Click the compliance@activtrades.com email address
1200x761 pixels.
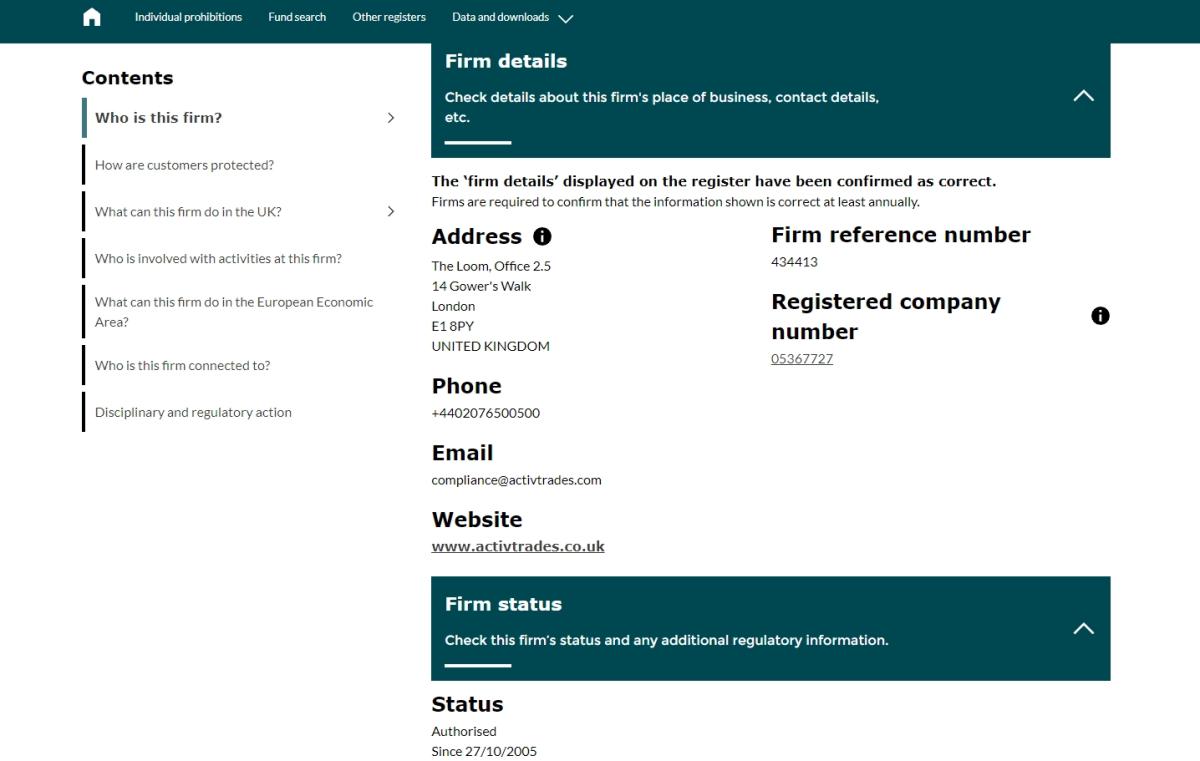coord(516,480)
